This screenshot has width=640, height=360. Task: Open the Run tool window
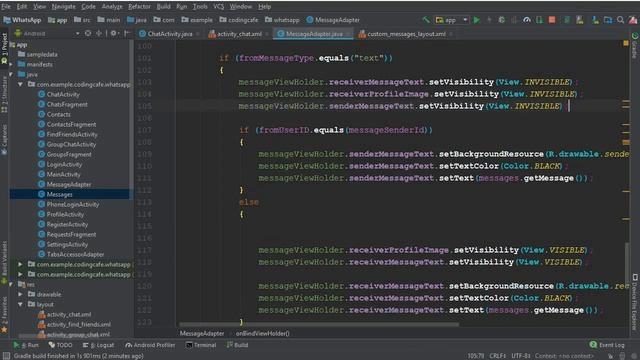(x=26, y=345)
